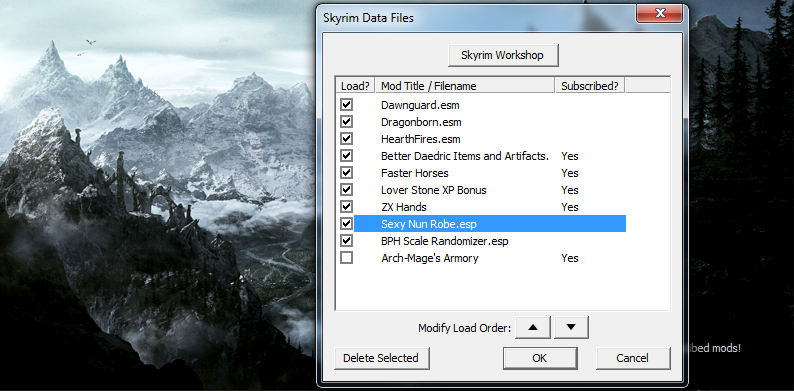Select the Dawnguard.esm entry

pyautogui.click(x=420, y=105)
